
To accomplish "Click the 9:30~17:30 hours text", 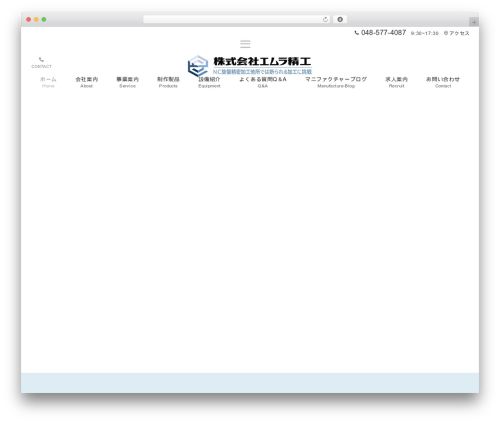I will (x=425, y=33).
